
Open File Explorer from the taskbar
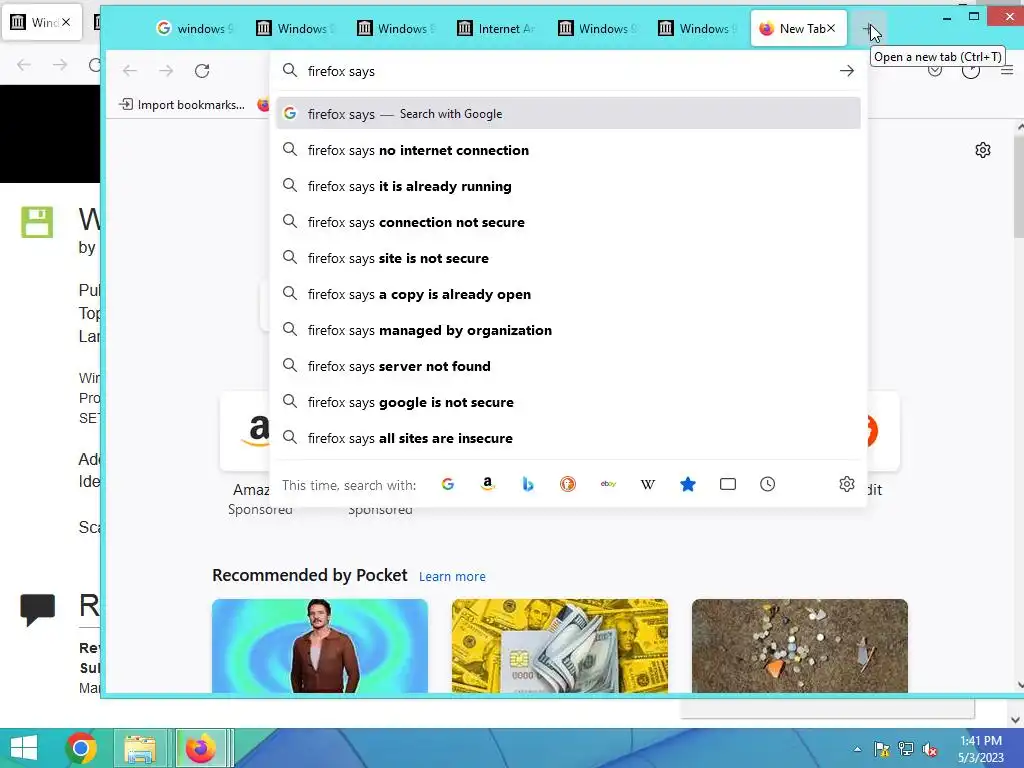coord(140,748)
